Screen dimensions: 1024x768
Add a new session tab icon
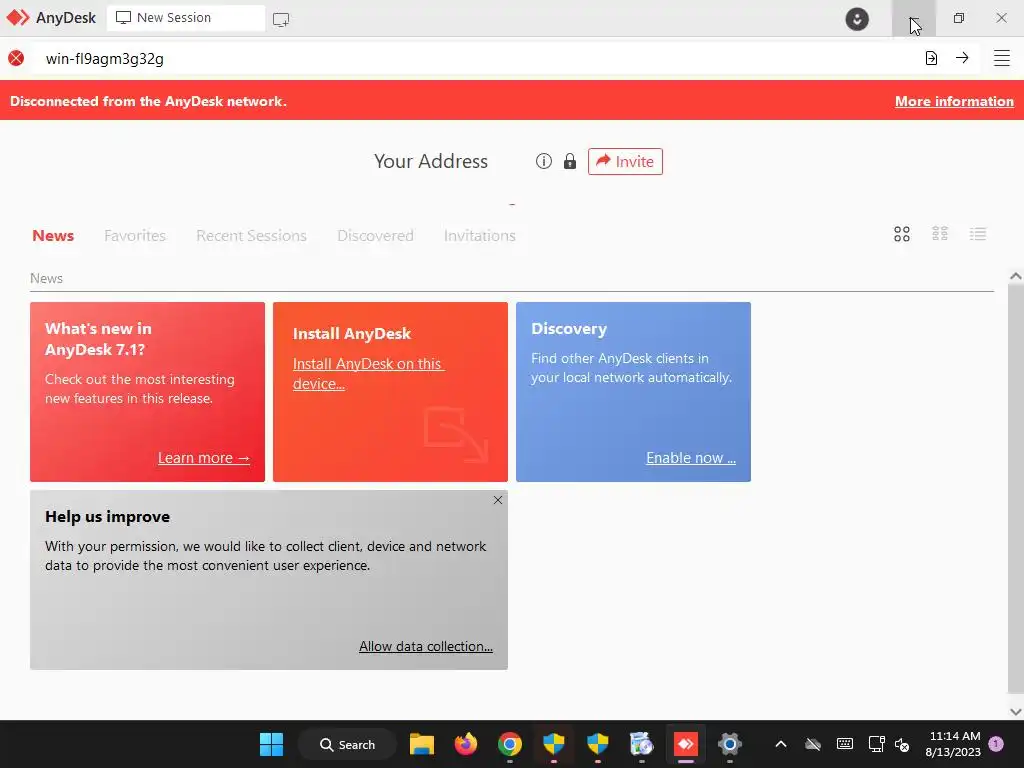coord(281,19)
